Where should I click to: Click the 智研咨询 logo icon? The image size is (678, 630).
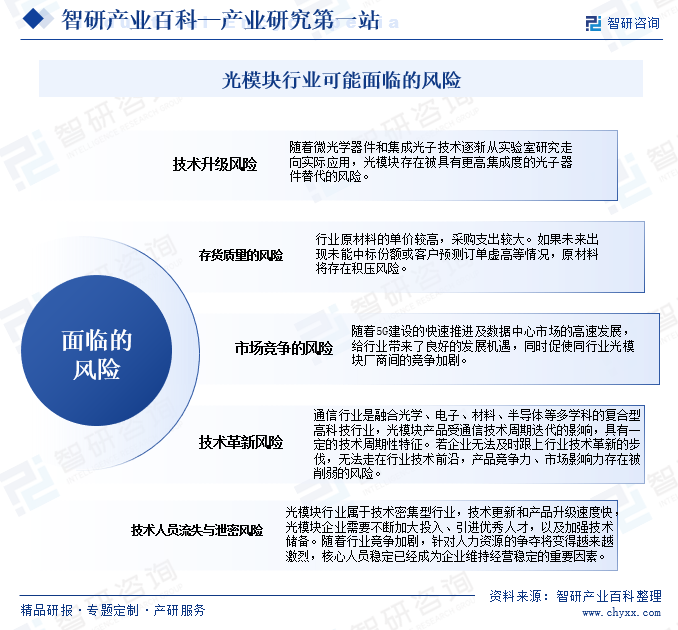pos(593,23)
